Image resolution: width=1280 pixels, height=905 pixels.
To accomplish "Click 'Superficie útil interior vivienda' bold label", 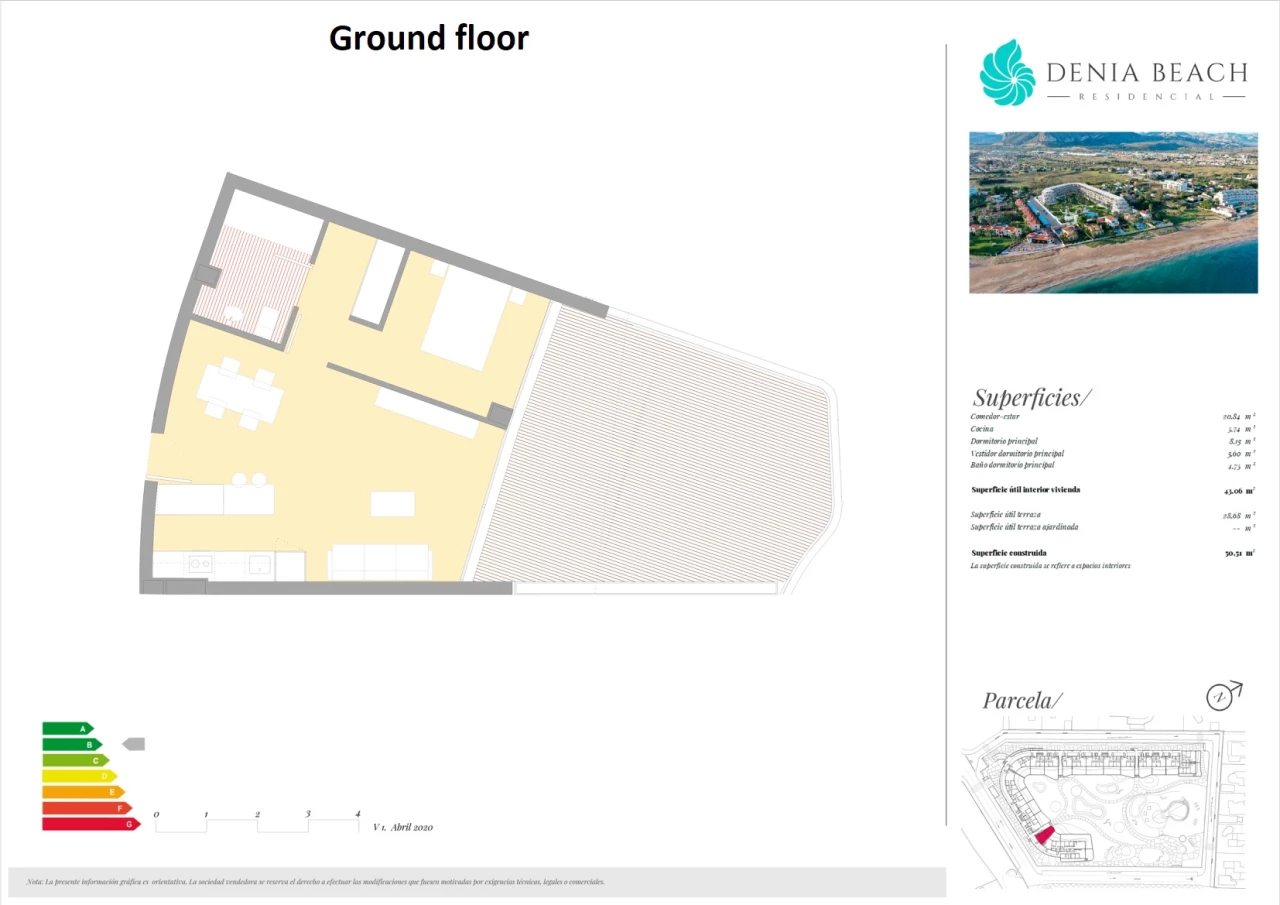I will pyautogui.click(x=1026, y=490).
